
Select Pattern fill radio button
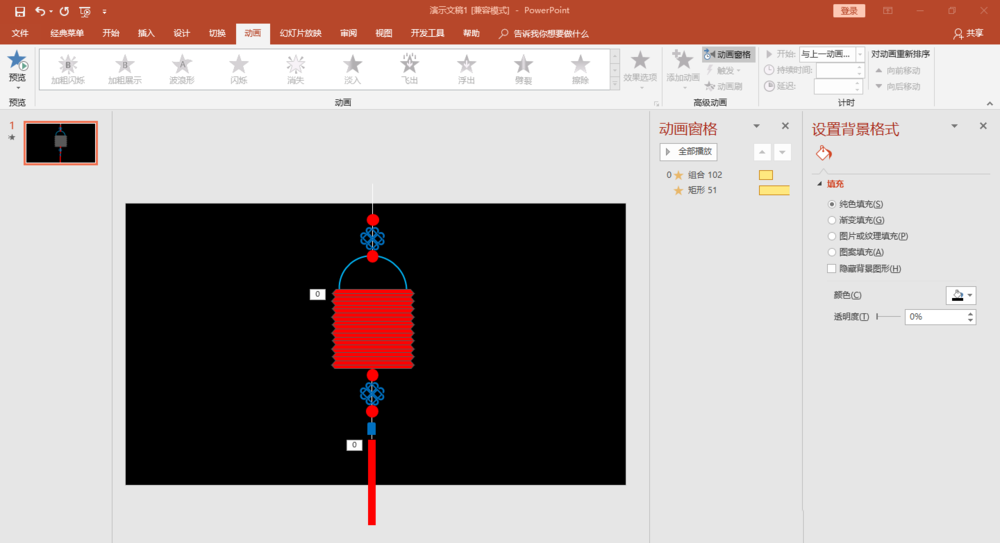tap(832, 252)
